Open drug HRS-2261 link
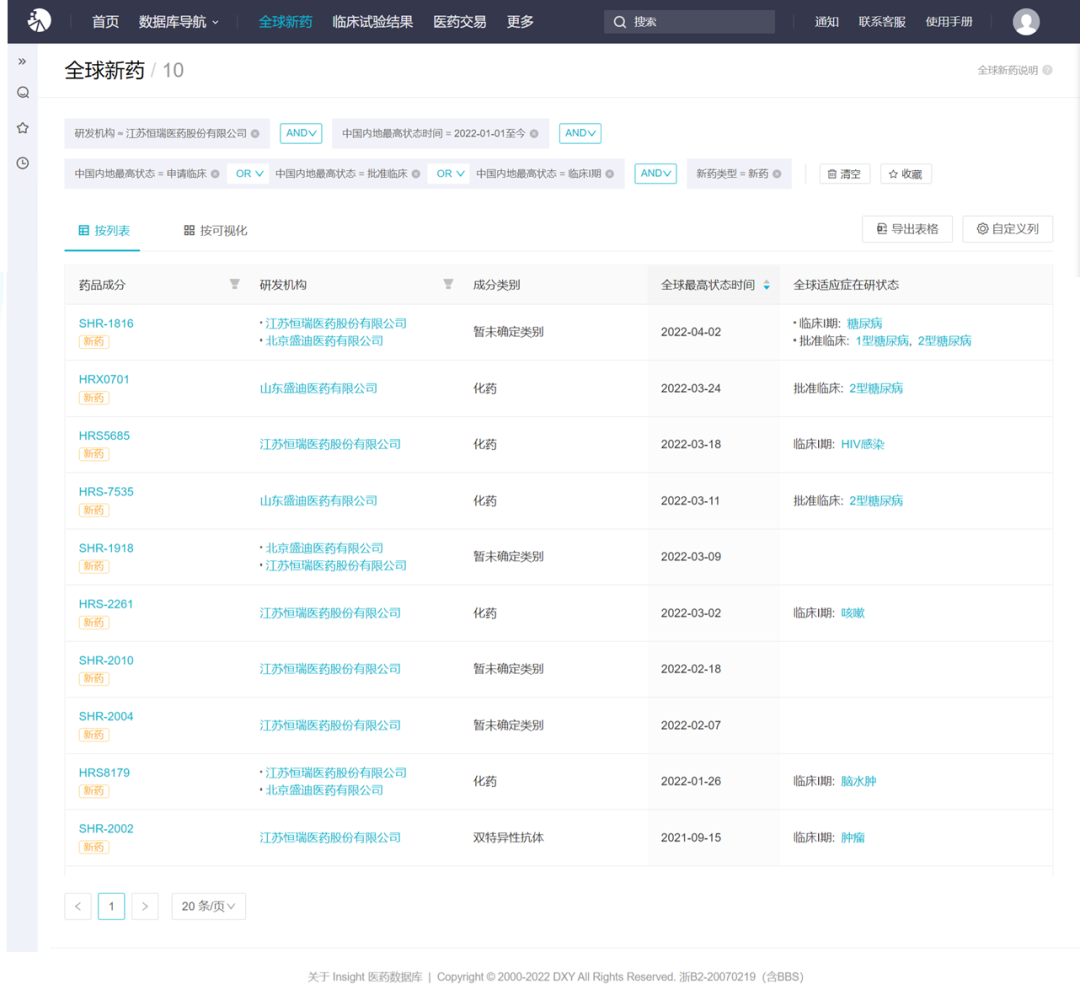This screenshot has width=1080, height=995. (x=106, y=604)
